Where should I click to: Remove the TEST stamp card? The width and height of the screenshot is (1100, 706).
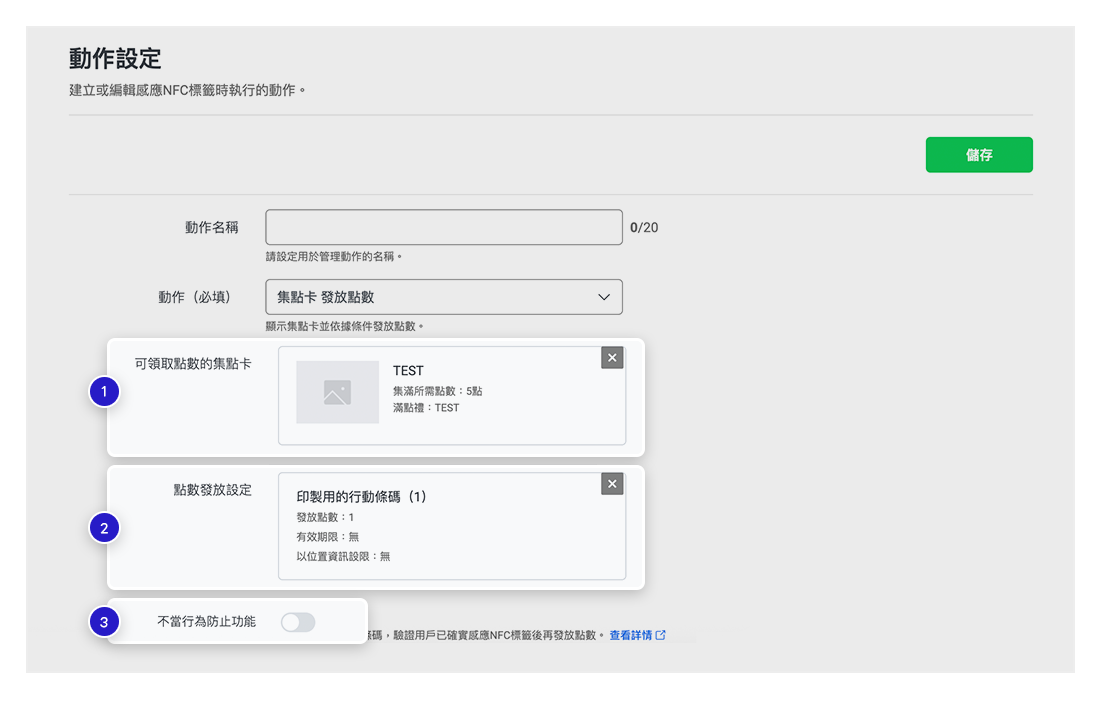pos(612,358)
